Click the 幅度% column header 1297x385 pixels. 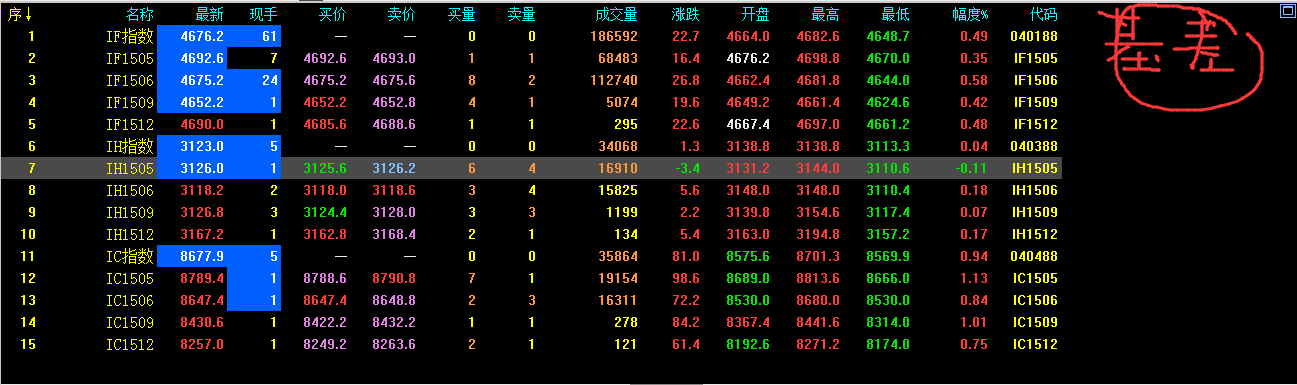coord(970,15)
